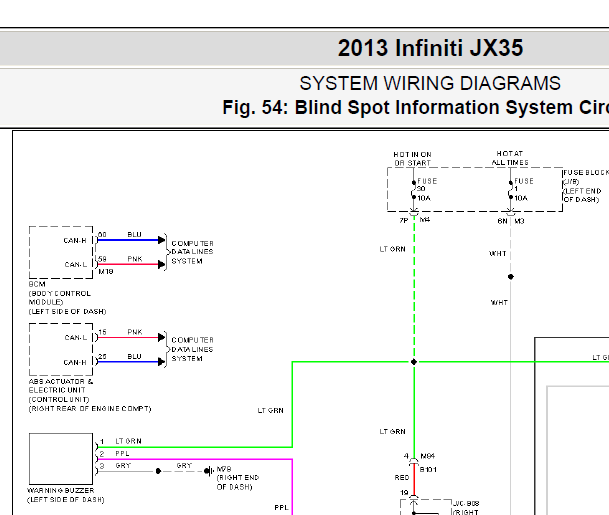Click pin number "25" at ABS unit

pyautogui.click(x=102, y=357)
